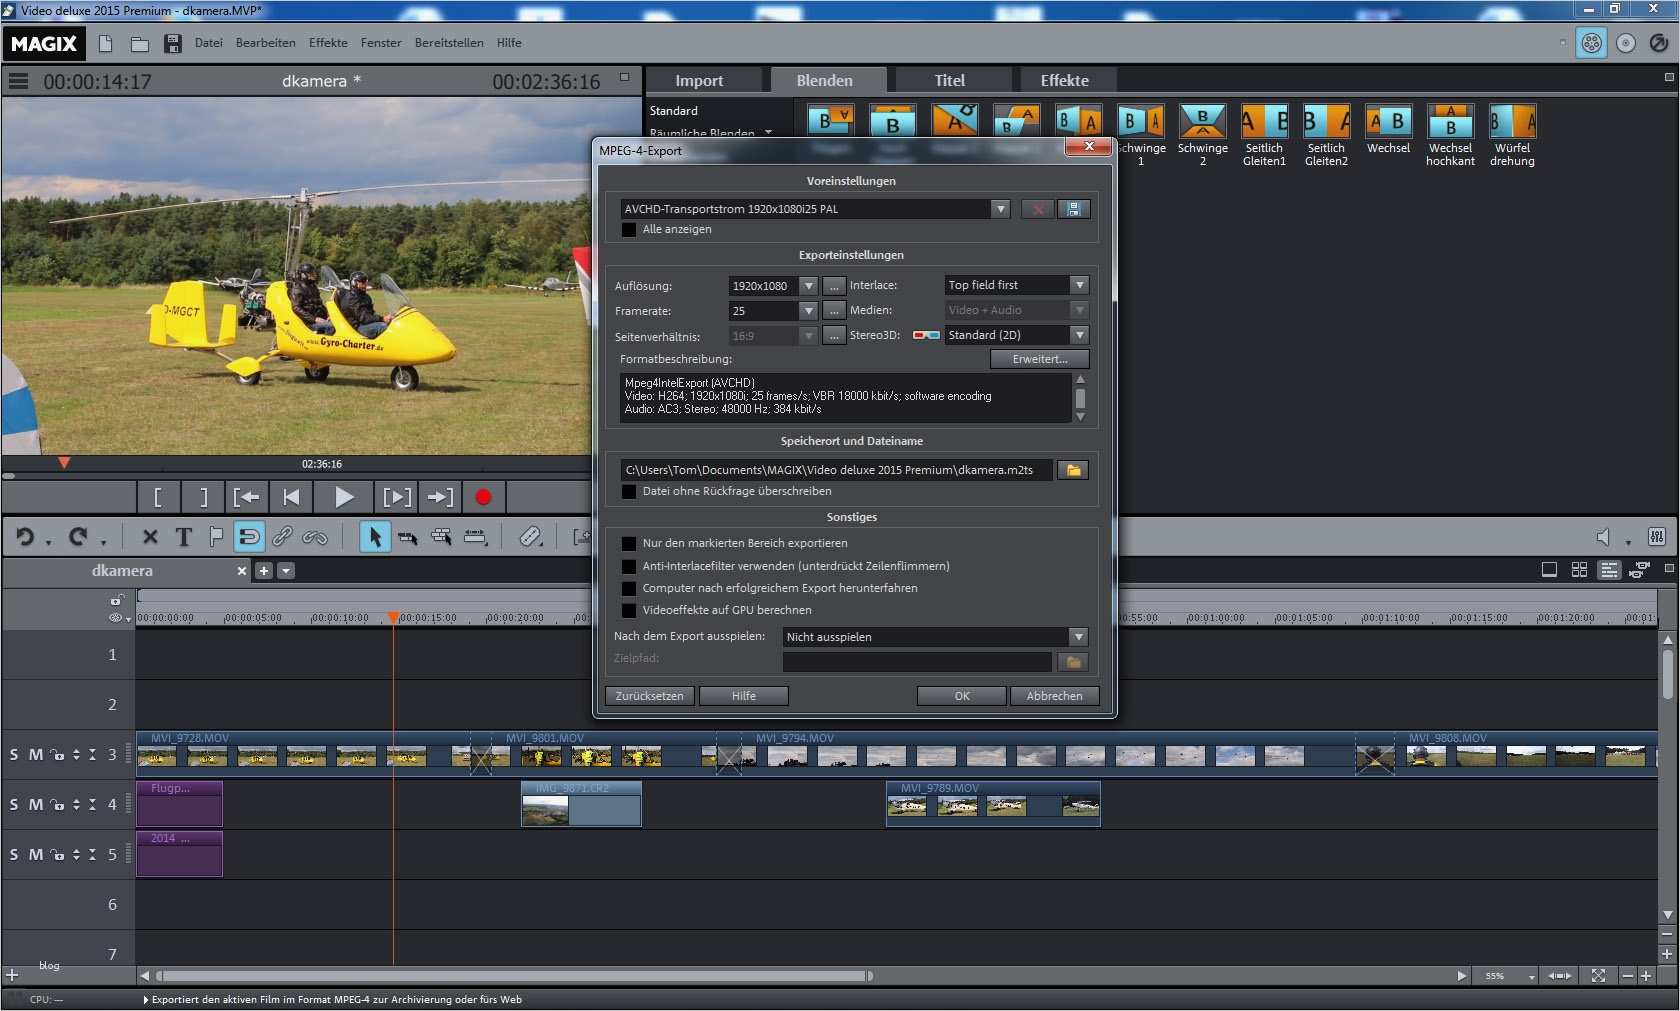
Task: Open 'Nach dem Export ausspielen' dropdown
Action: 1077,637
